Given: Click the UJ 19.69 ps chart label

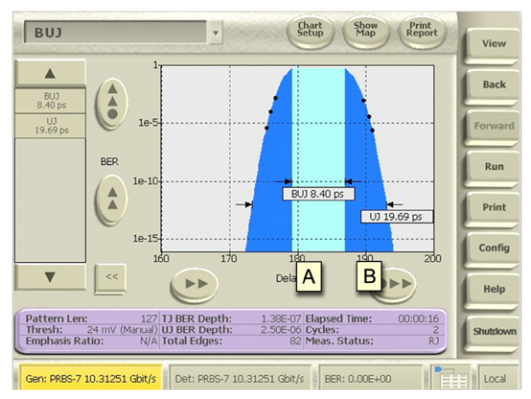Looking at the screenshot, I should (x=397, y=217).
